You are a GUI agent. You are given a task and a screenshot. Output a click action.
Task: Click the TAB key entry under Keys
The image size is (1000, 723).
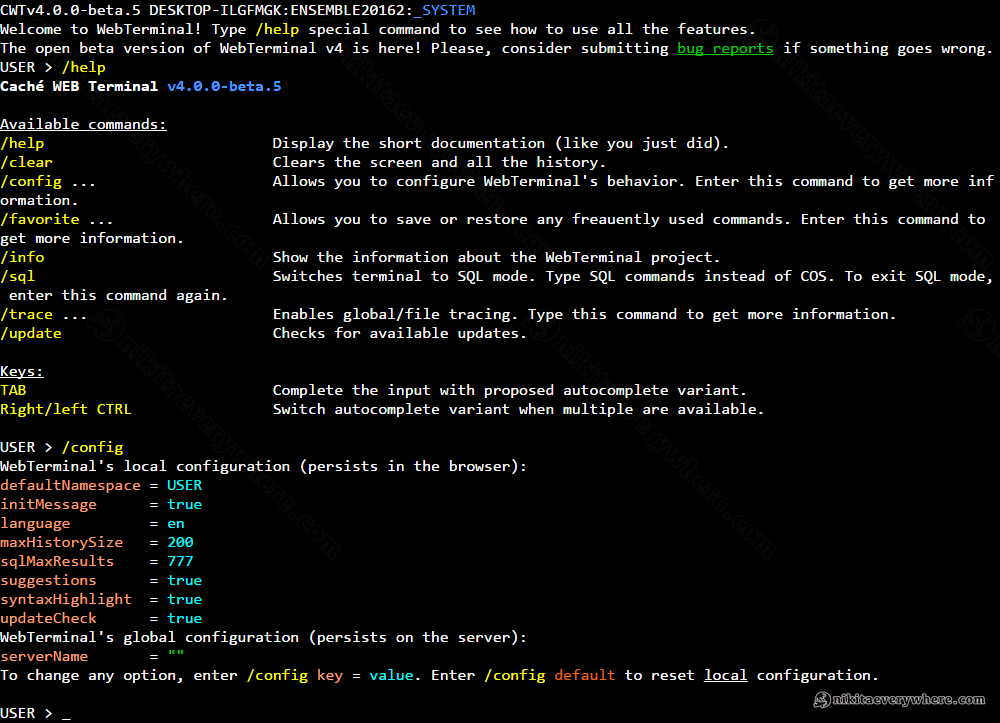coord(14,390)
